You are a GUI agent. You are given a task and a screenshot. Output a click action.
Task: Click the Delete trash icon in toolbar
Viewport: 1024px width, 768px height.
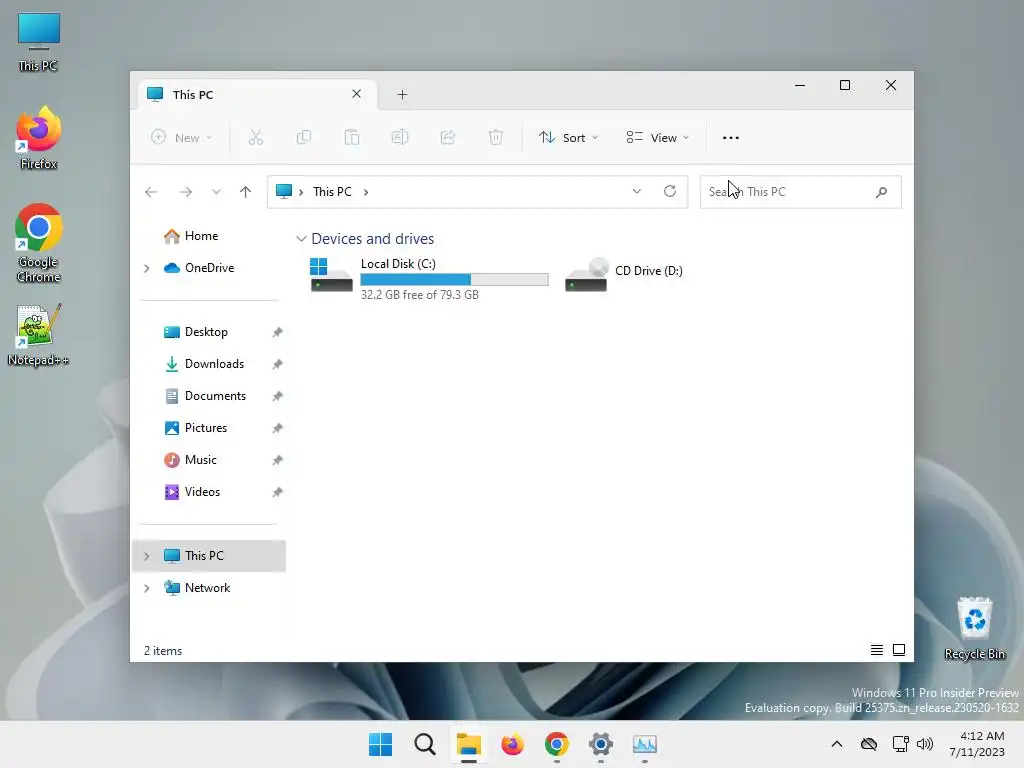[496, 137]
